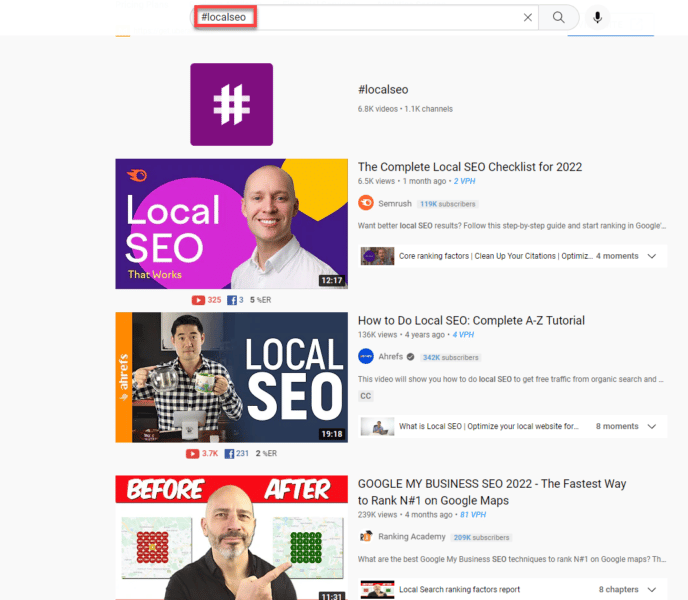The width and height of the screenshot is (688, 600).
Task: Click the 4 VPH stat for Ahrefs video
Action: click(x=463, y=335)
